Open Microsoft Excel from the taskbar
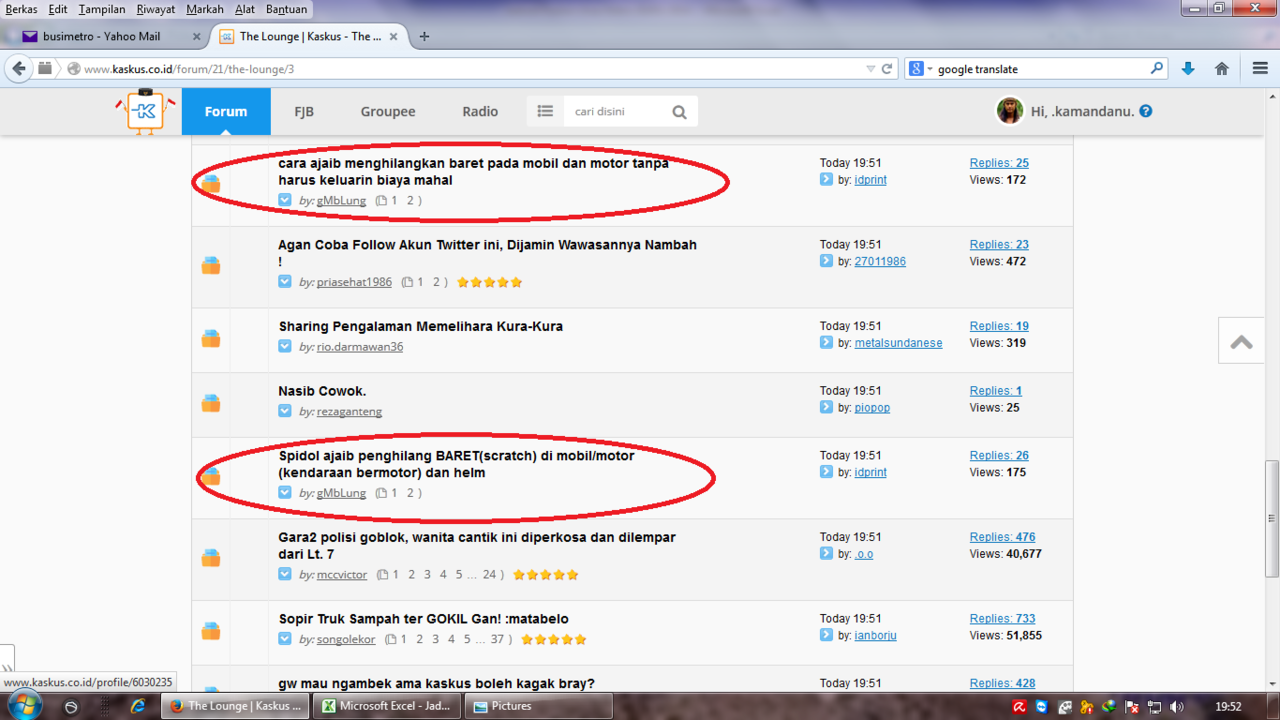Image resolution: width=1280 pixels, height=720 pixels. coord(387,706)
